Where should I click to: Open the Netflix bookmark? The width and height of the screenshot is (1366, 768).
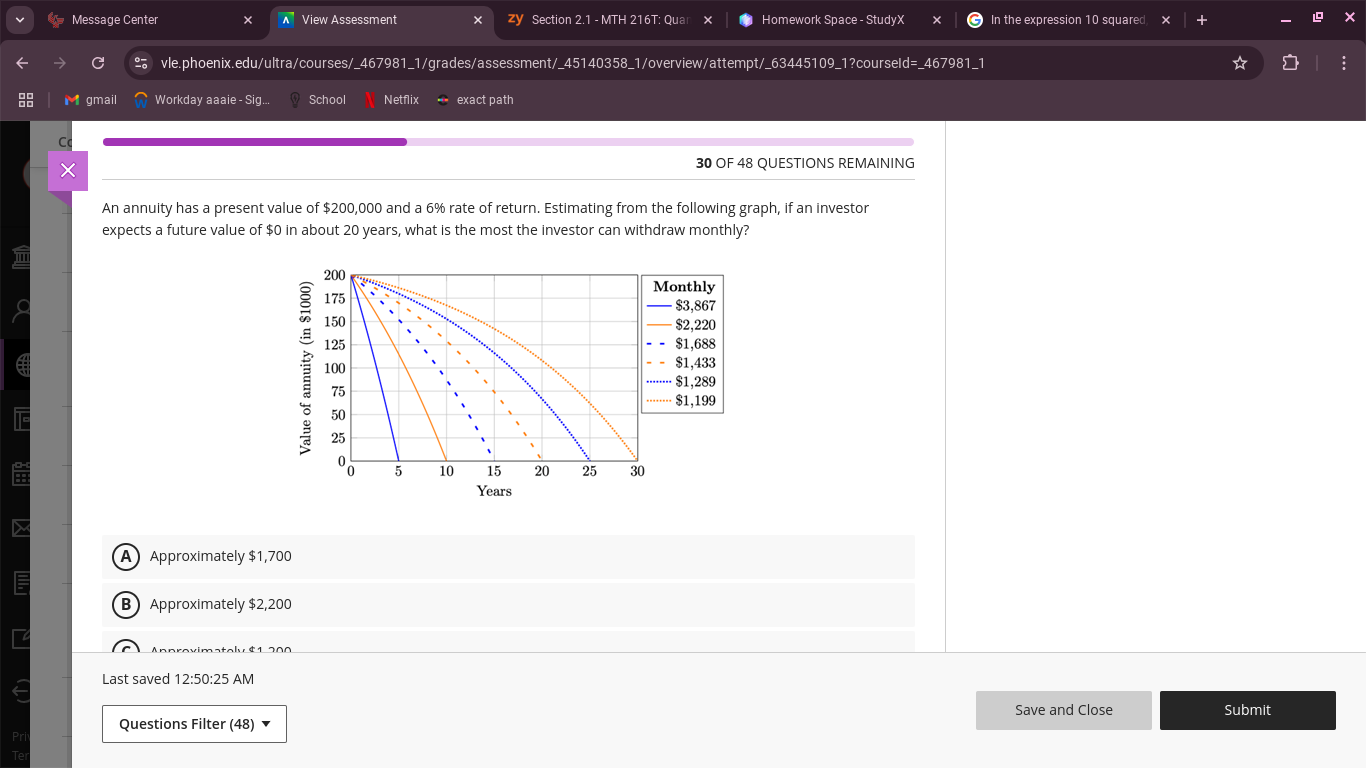[x=392, y=100]
